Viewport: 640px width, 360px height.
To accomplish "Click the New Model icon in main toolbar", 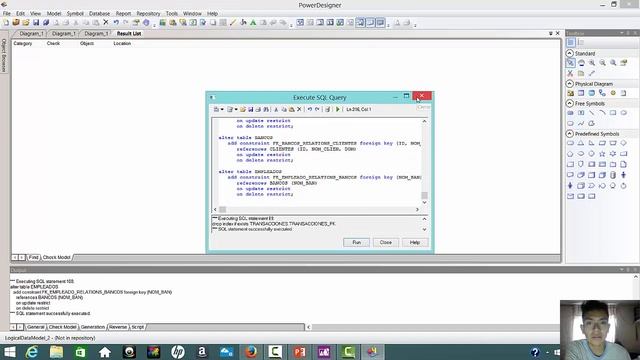I will 6,22.
